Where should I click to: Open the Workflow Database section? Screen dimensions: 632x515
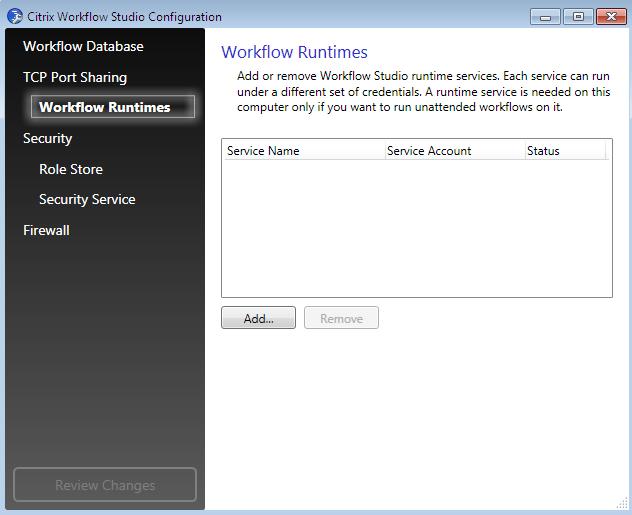[83, 46]
